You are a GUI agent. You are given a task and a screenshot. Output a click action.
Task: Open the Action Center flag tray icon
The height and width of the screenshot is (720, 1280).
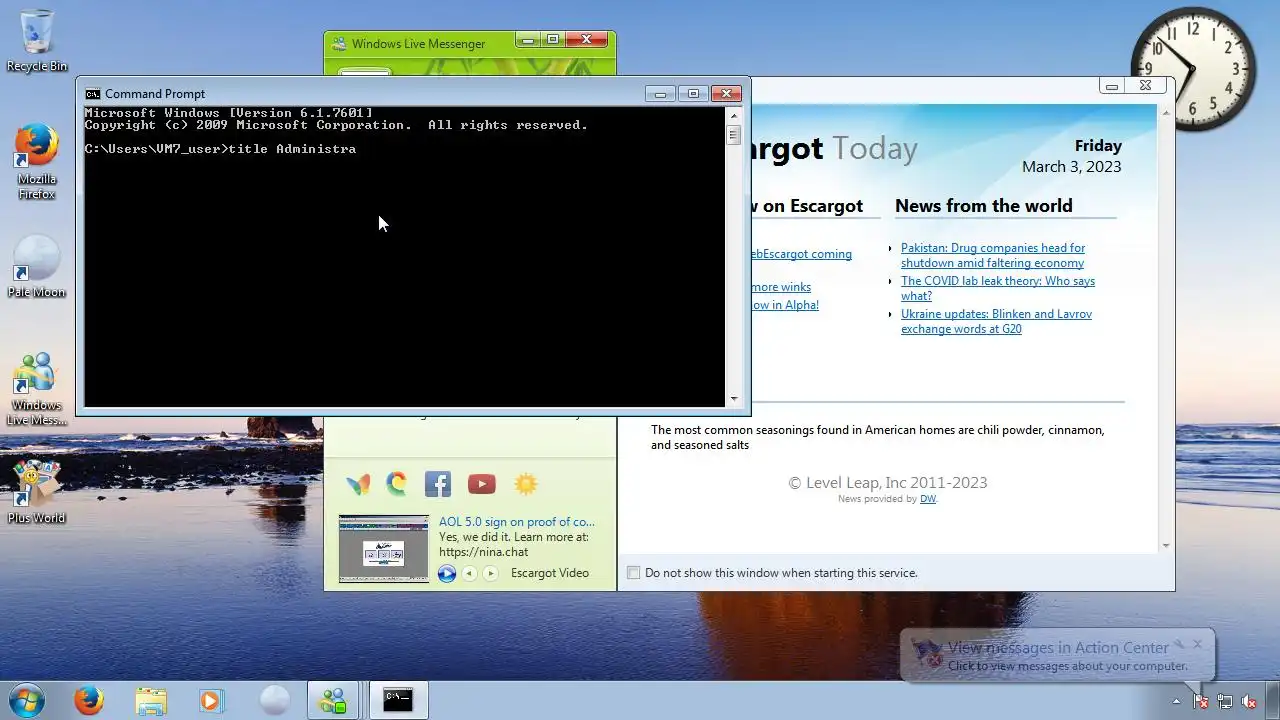click(x=1201, y=702)
